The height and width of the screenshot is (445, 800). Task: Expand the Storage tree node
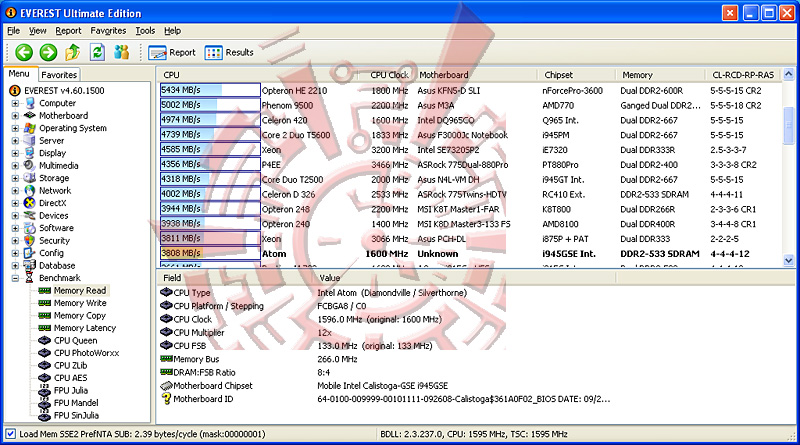[x=15, y=178]
